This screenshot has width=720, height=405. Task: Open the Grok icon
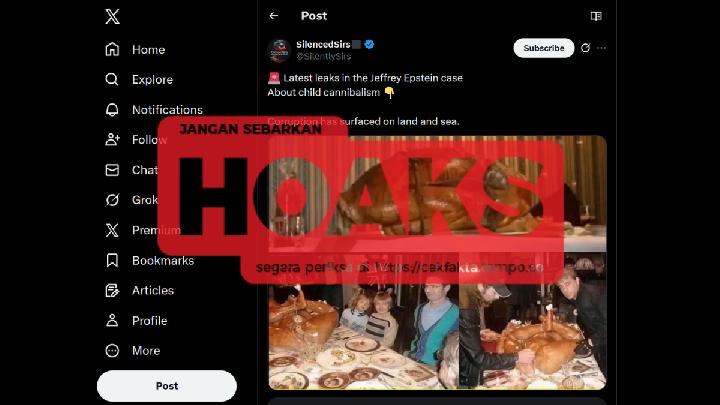112,200
